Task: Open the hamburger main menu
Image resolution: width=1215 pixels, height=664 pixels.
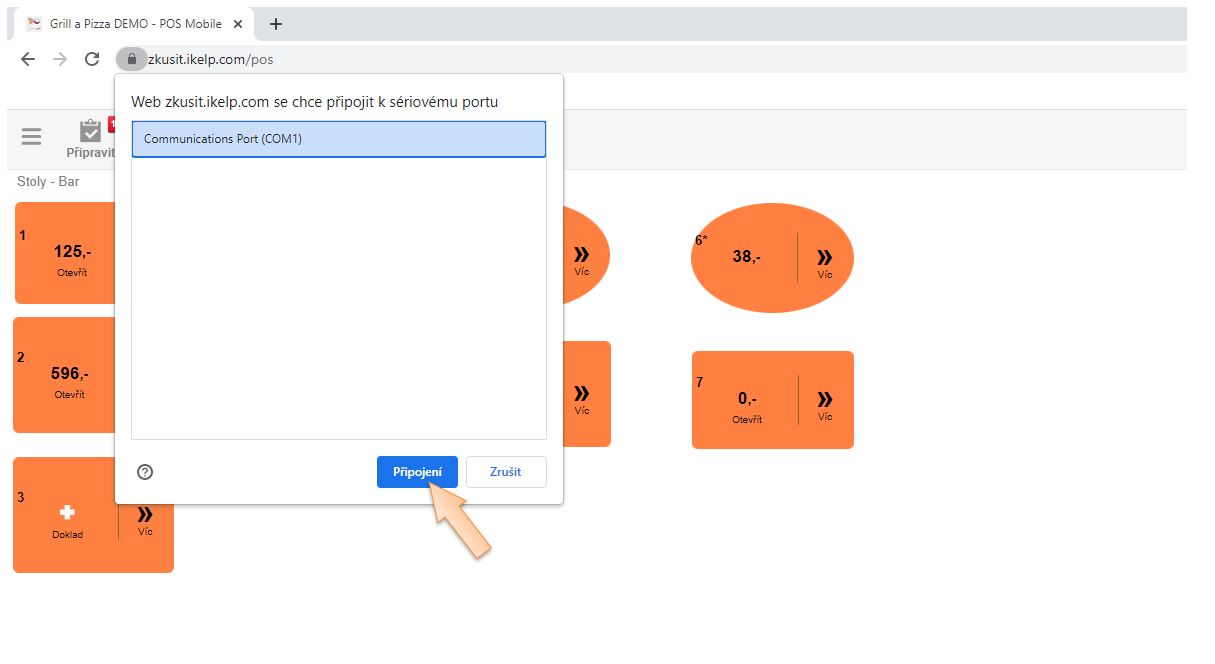Action: coord(32,137)
